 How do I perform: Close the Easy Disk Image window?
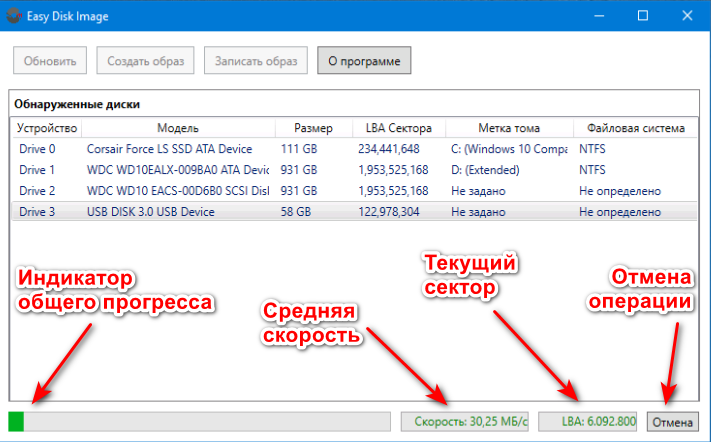click(687, 16)
